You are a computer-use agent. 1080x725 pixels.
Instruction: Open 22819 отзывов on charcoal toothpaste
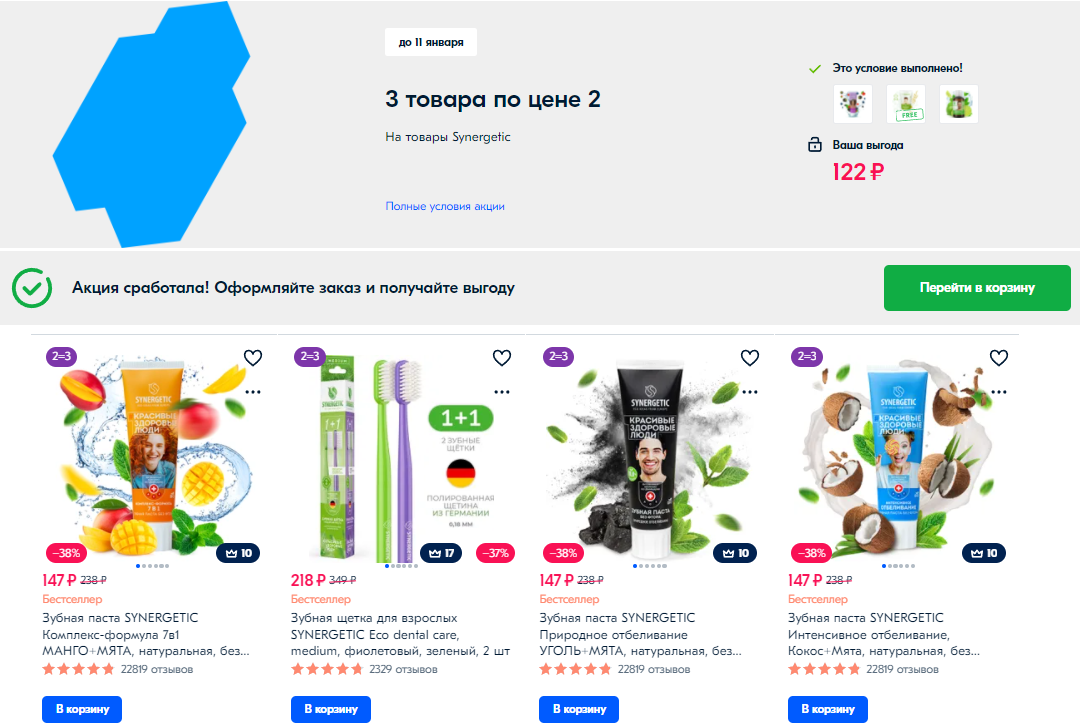click(654, 669)
